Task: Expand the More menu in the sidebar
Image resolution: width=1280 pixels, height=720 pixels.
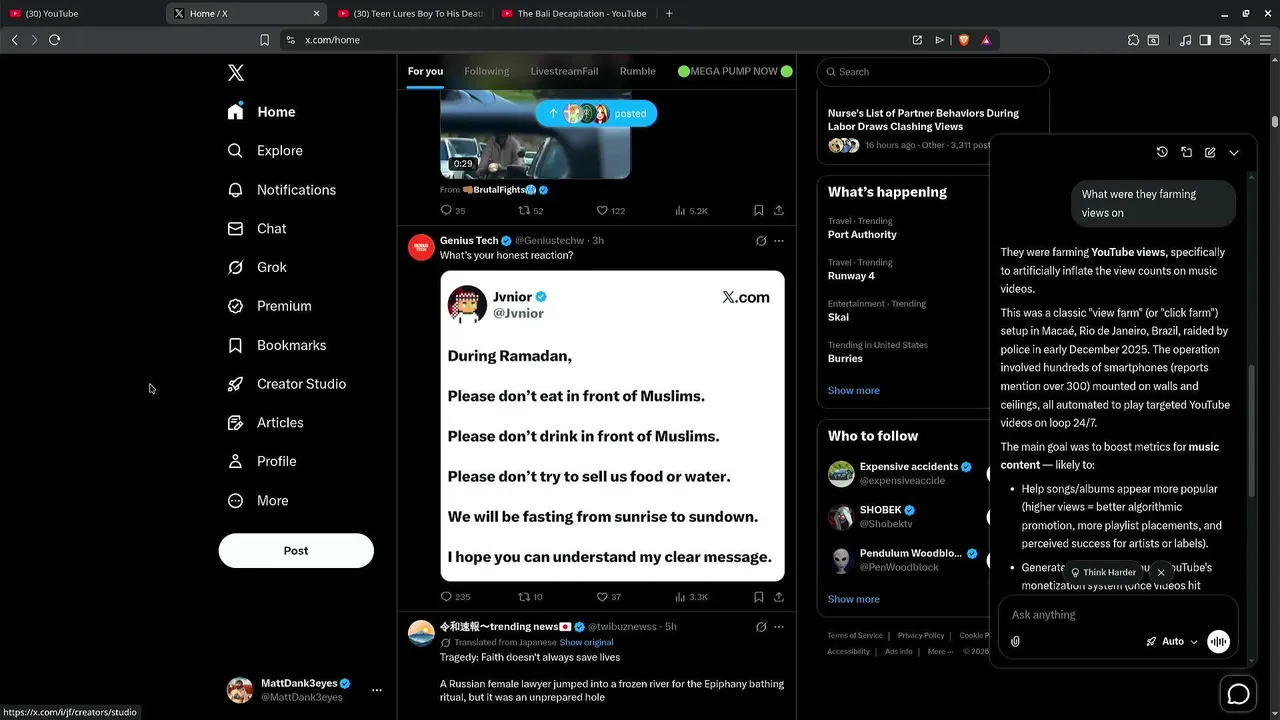Action: [258, 501]
